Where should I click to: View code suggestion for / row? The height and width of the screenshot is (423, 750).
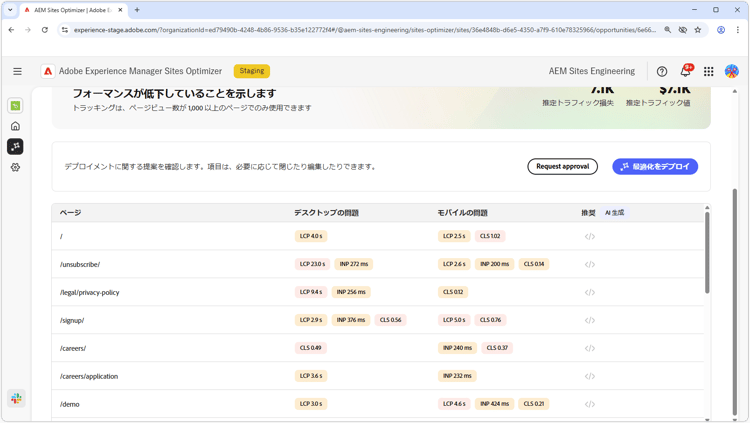click(x=590, y=236)
